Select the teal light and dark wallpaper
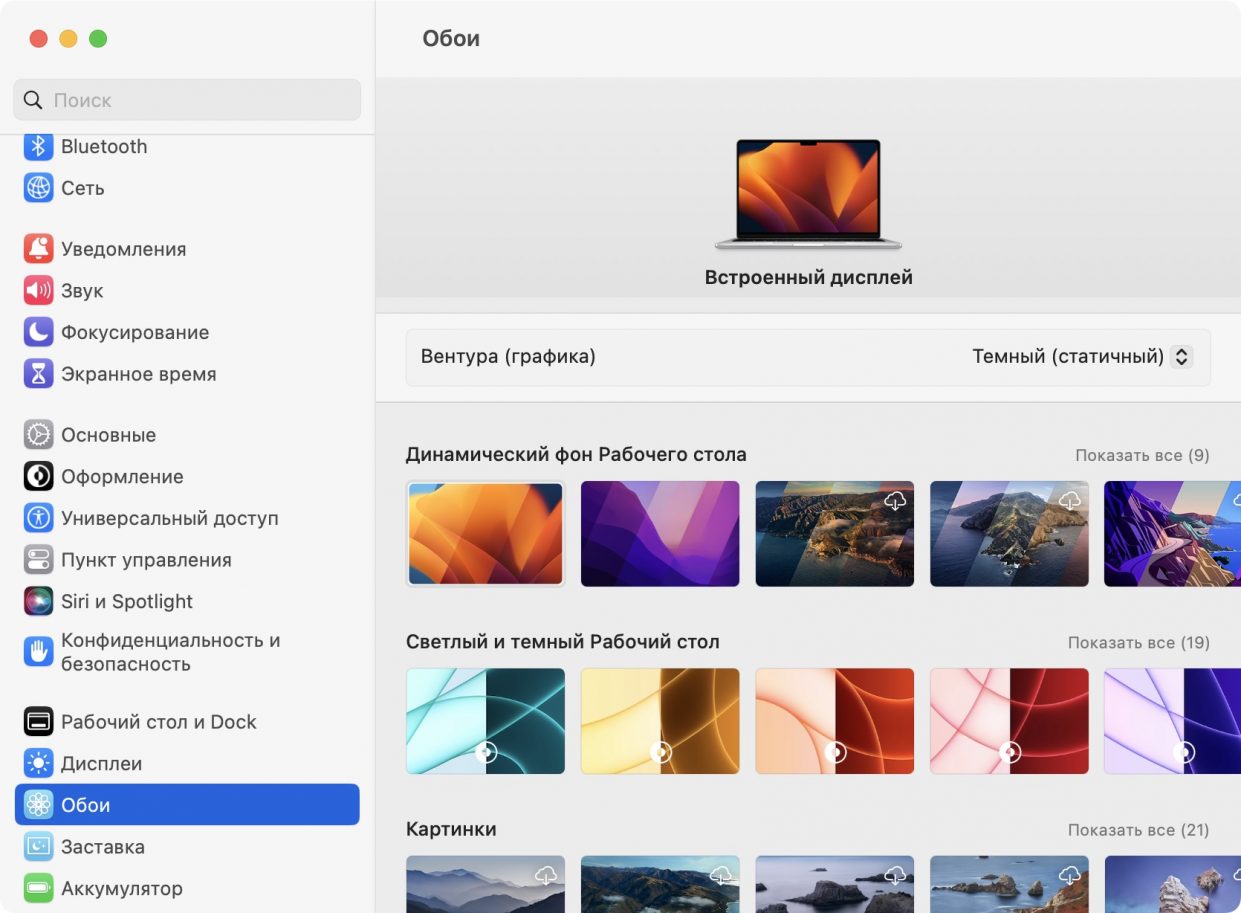 485,721
